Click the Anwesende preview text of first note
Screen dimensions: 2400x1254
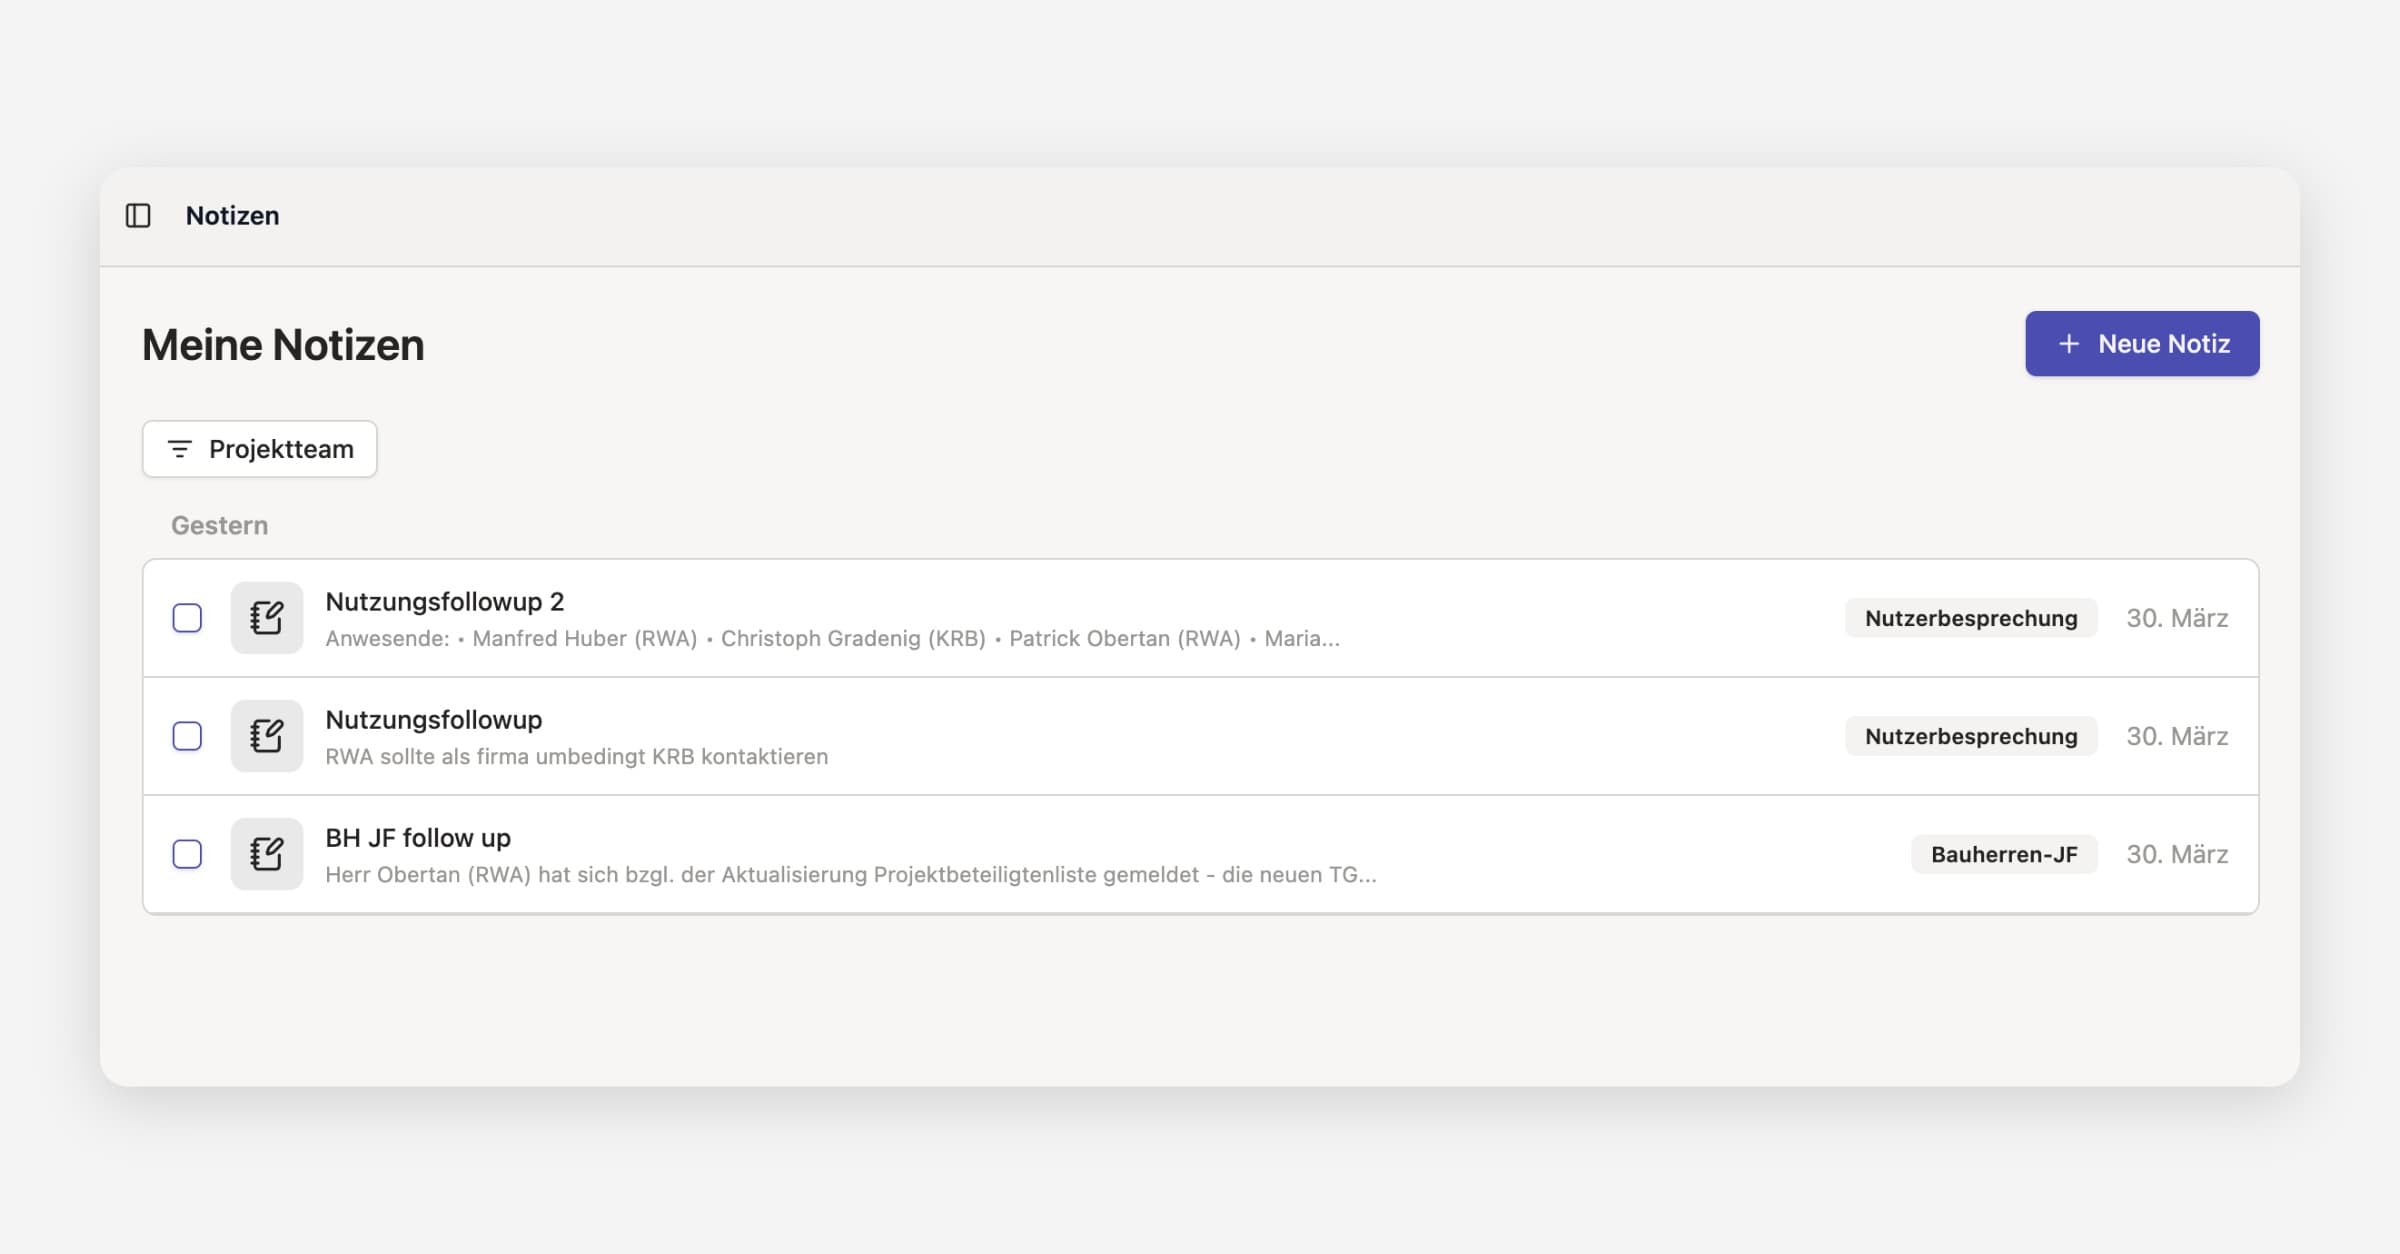tap(832, 639)
